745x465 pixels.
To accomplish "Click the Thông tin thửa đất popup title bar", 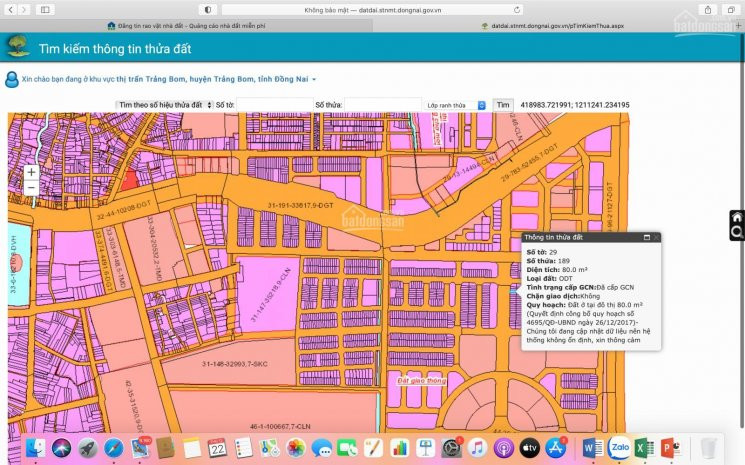I will click(x=591, y=237).
